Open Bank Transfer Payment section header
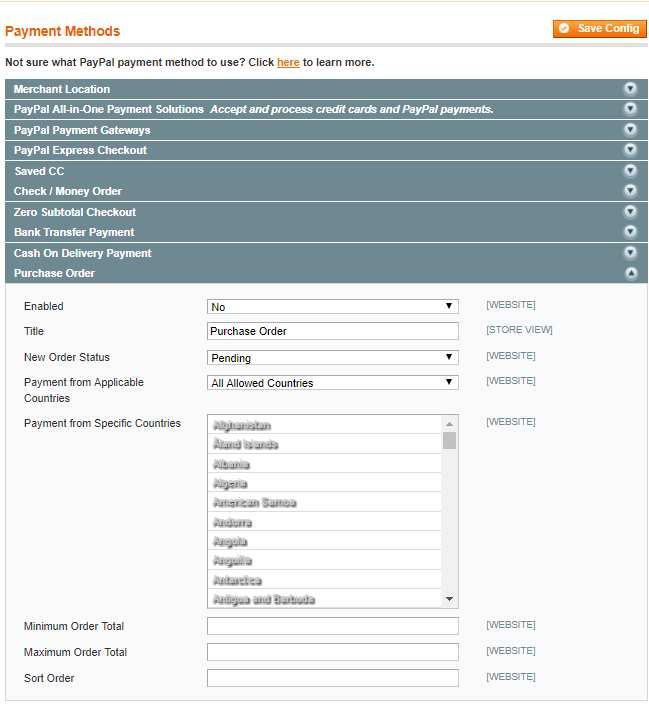 click(x=326, y=232)
